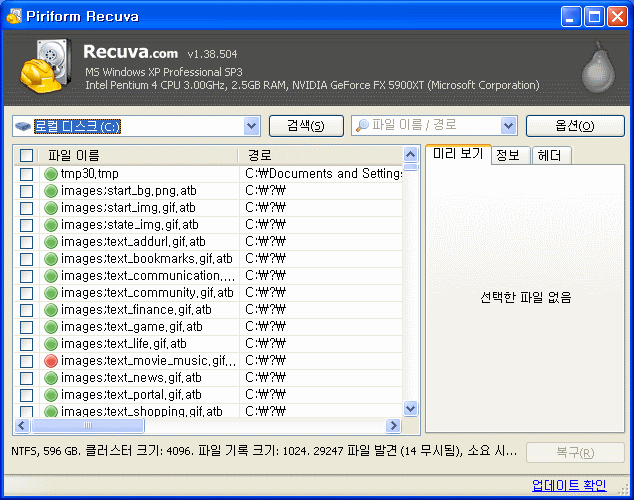
Task: Click the vertical scrollbar thumb
Action: (410, 167)
